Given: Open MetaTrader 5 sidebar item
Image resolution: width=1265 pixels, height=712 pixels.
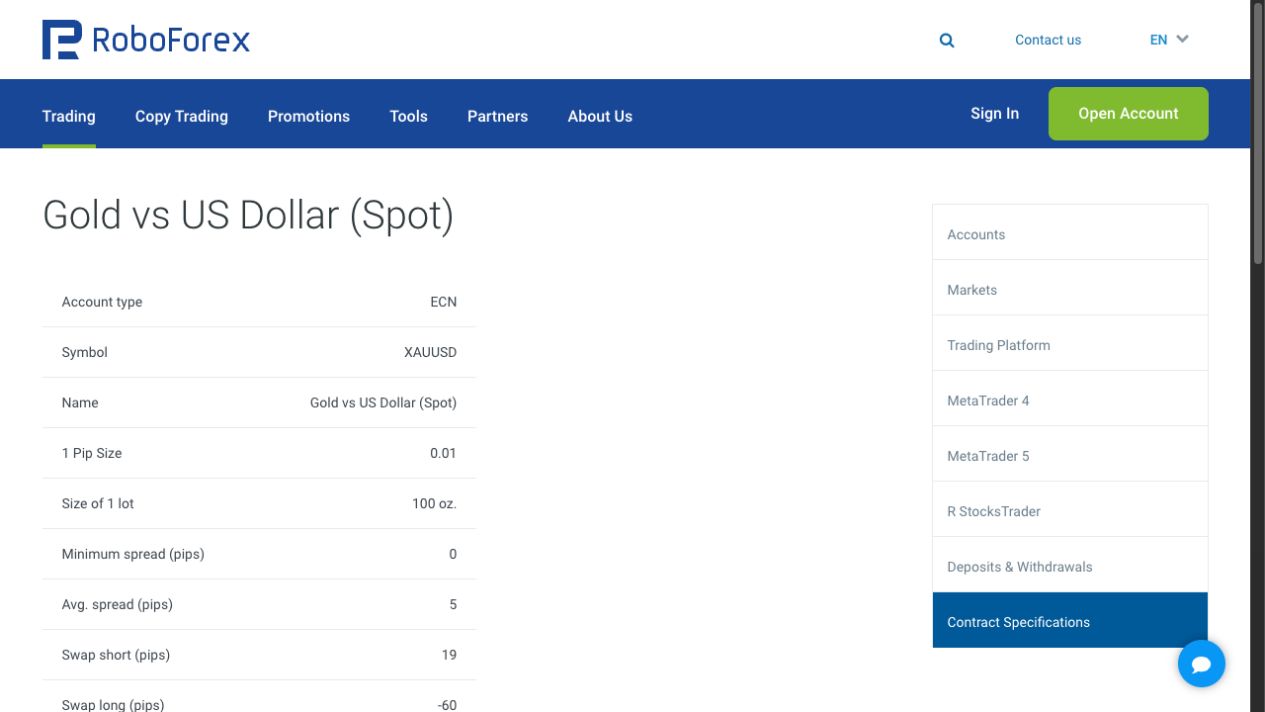Looking at the screenshot, I should (x=1070, y=455).
